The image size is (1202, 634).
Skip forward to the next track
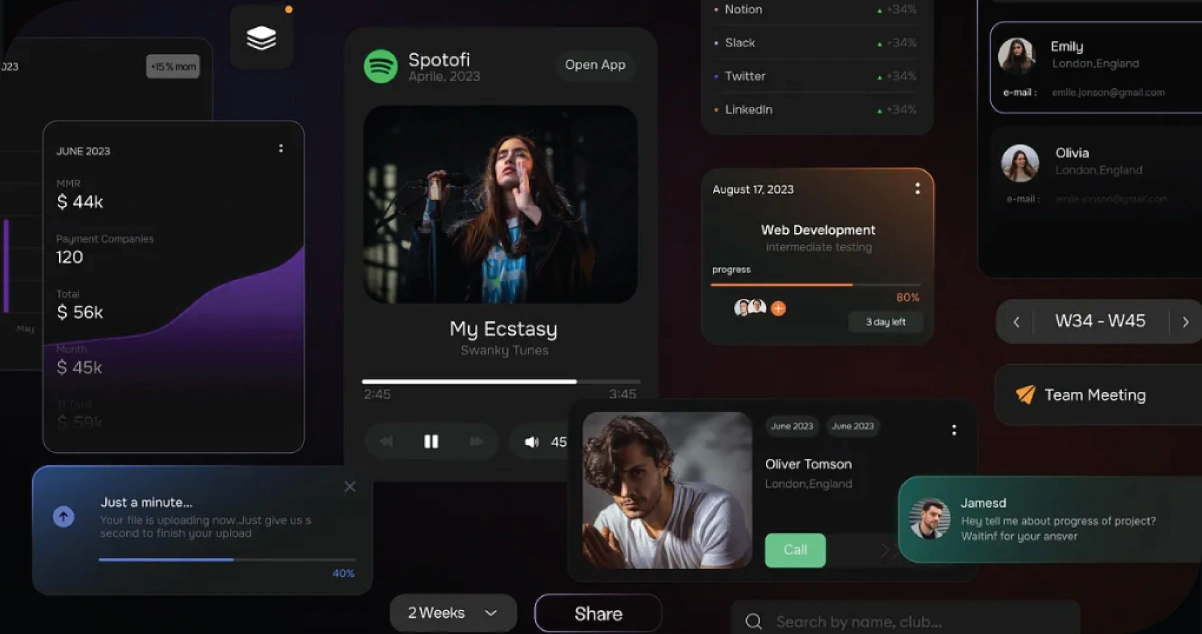coord(477,441)
